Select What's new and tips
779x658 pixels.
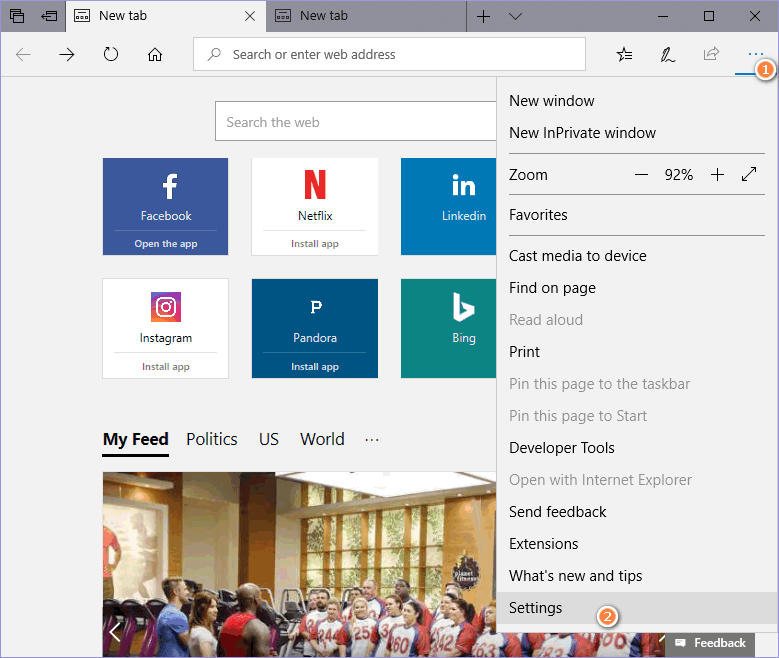pos(637,576)
